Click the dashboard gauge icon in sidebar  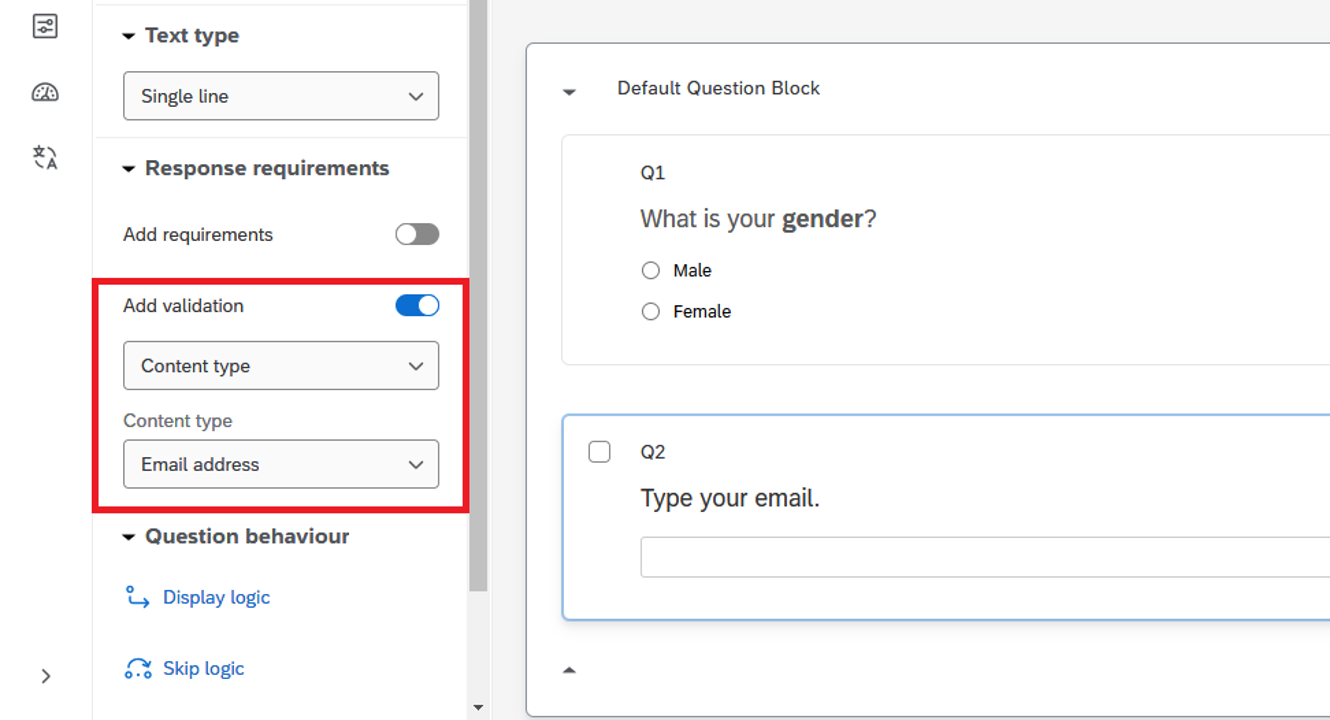click(x=45, y=93)
